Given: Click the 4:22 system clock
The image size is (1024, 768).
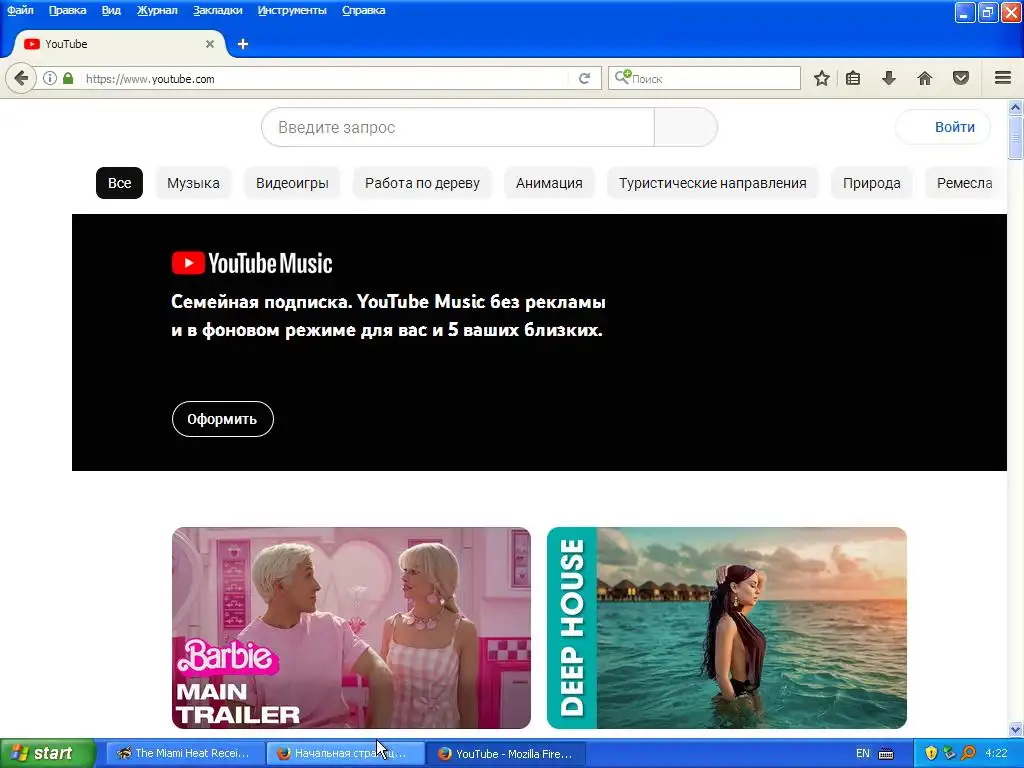Looking at the screenshot, I should pos(996,753).
